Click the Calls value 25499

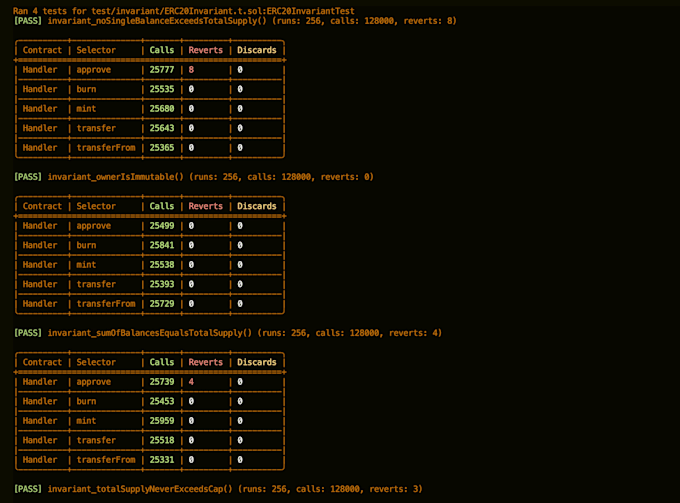162,226
